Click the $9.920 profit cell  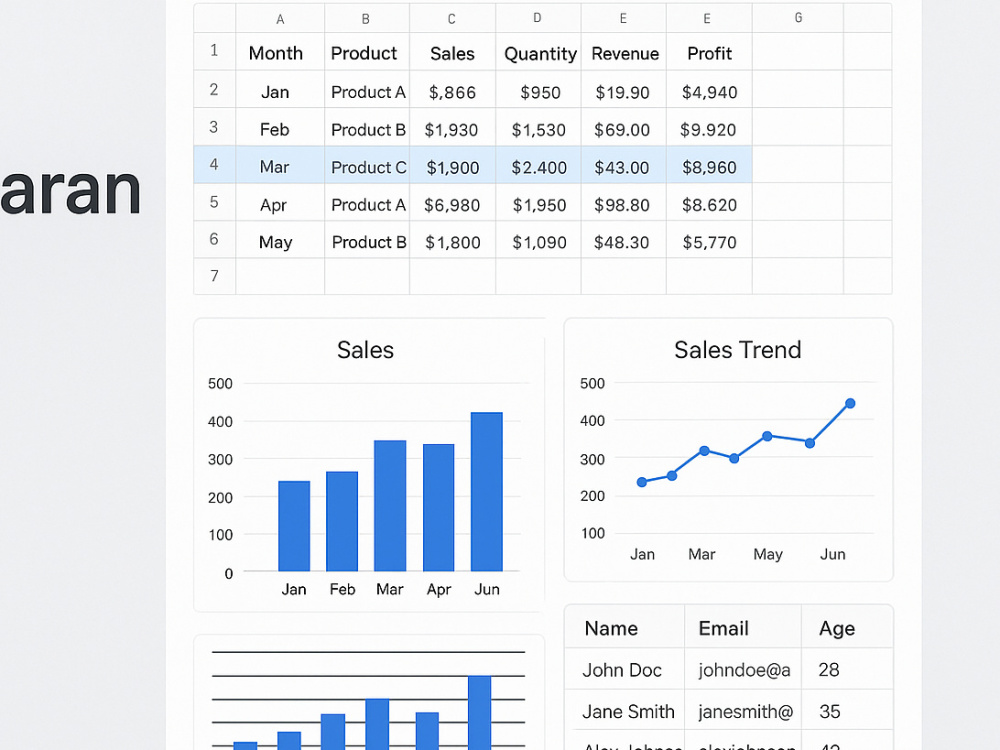709,128
